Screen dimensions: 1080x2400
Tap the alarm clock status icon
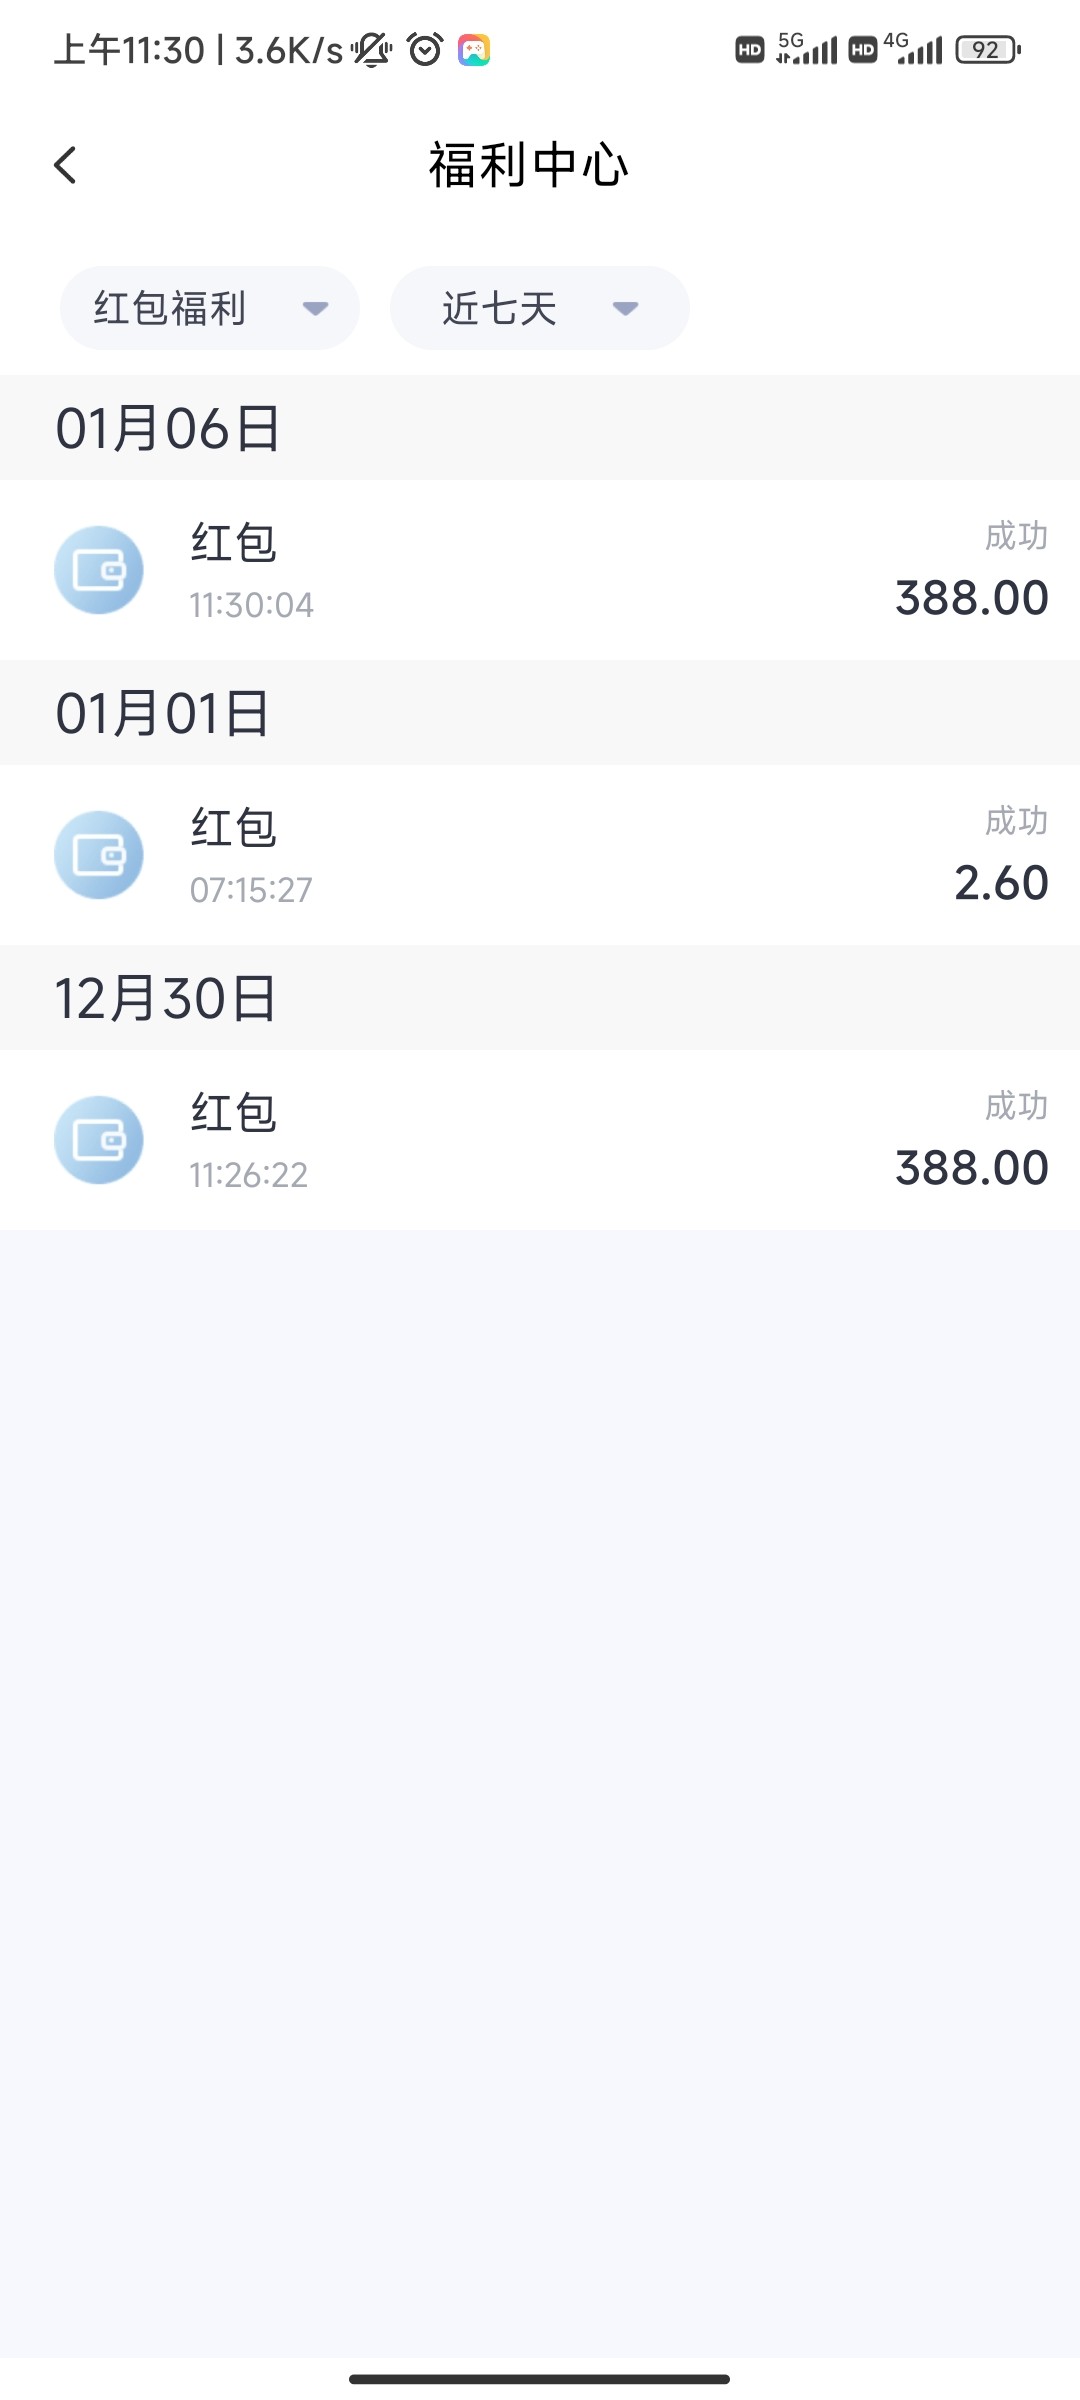[x=425, y=49]
